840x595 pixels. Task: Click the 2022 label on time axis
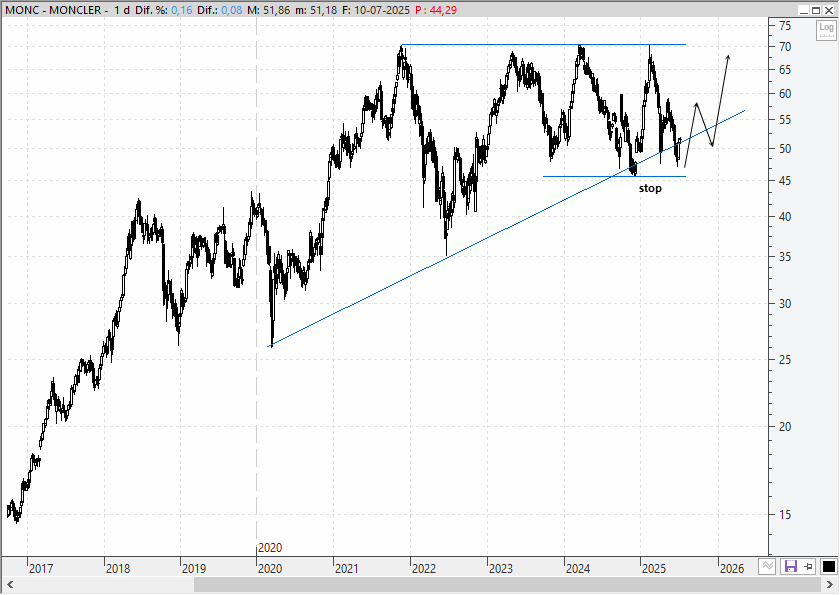click(424, 568)
